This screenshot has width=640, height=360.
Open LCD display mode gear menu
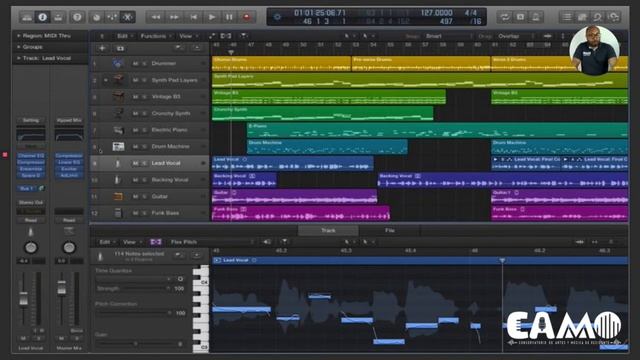pyautogui.click(x=277, y=17)
